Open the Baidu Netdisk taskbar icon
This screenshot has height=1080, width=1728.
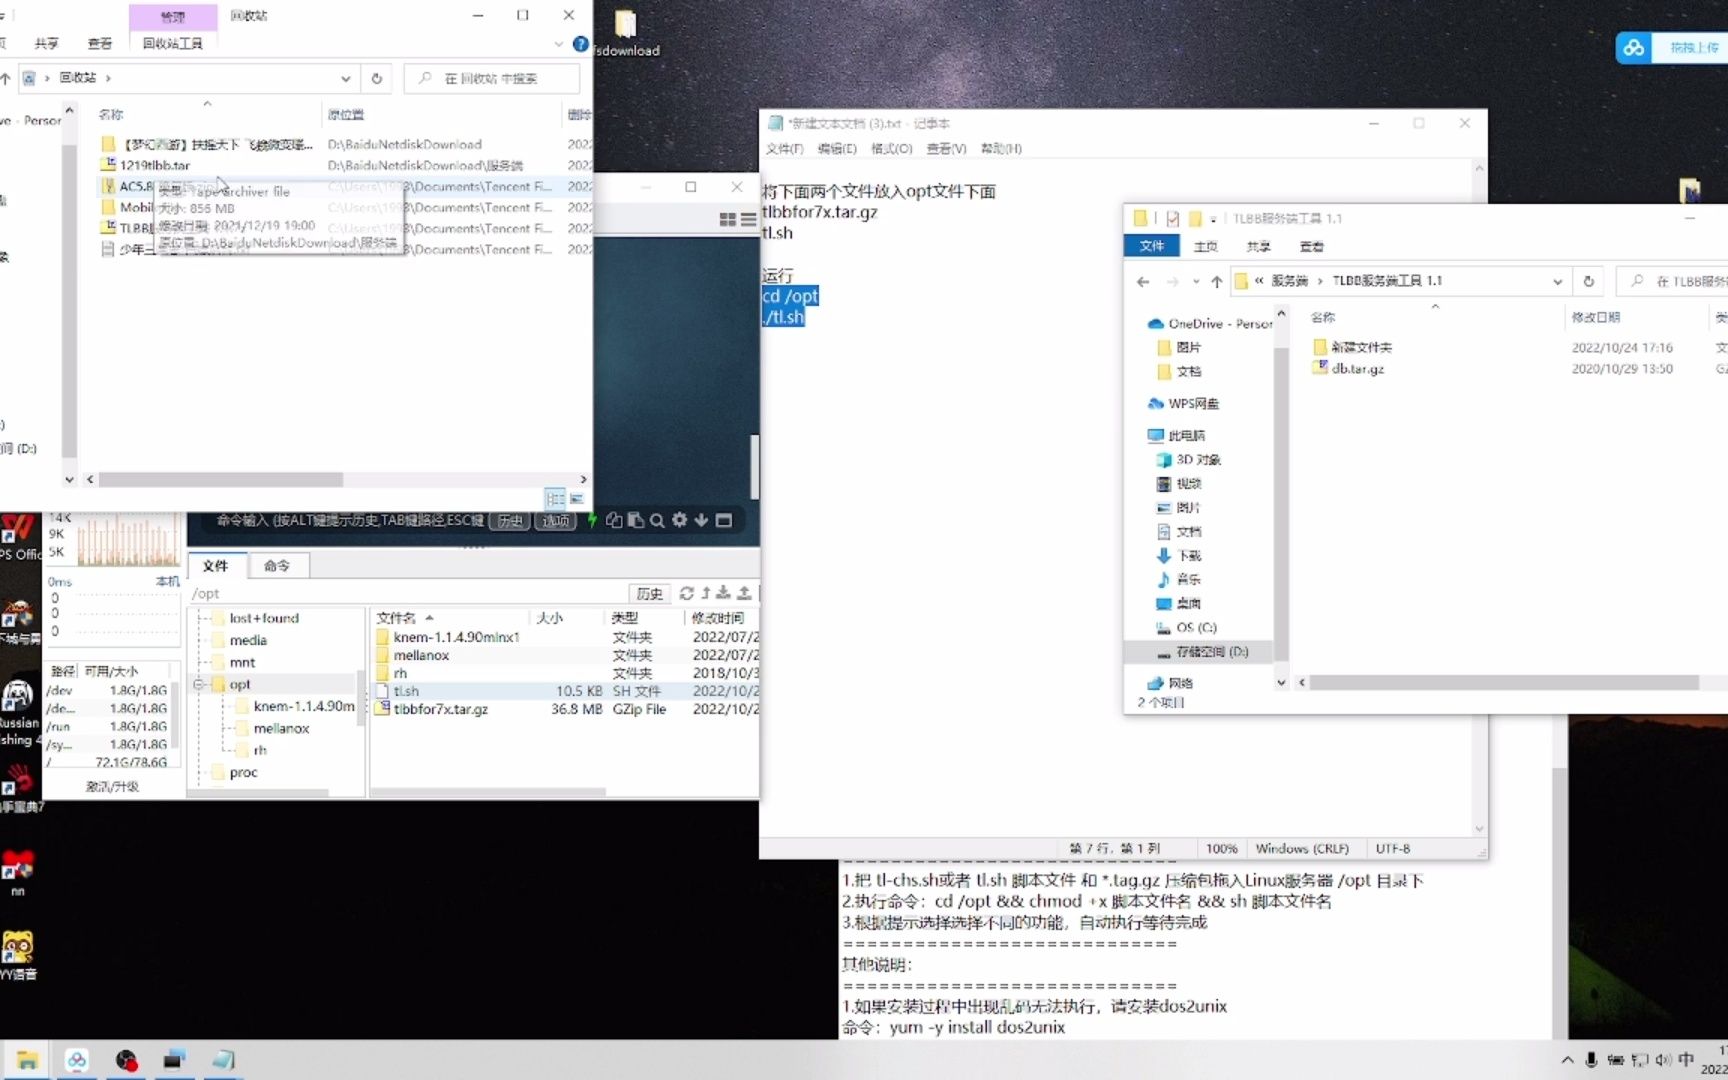pyautogui.click(x=77, y=1061)
